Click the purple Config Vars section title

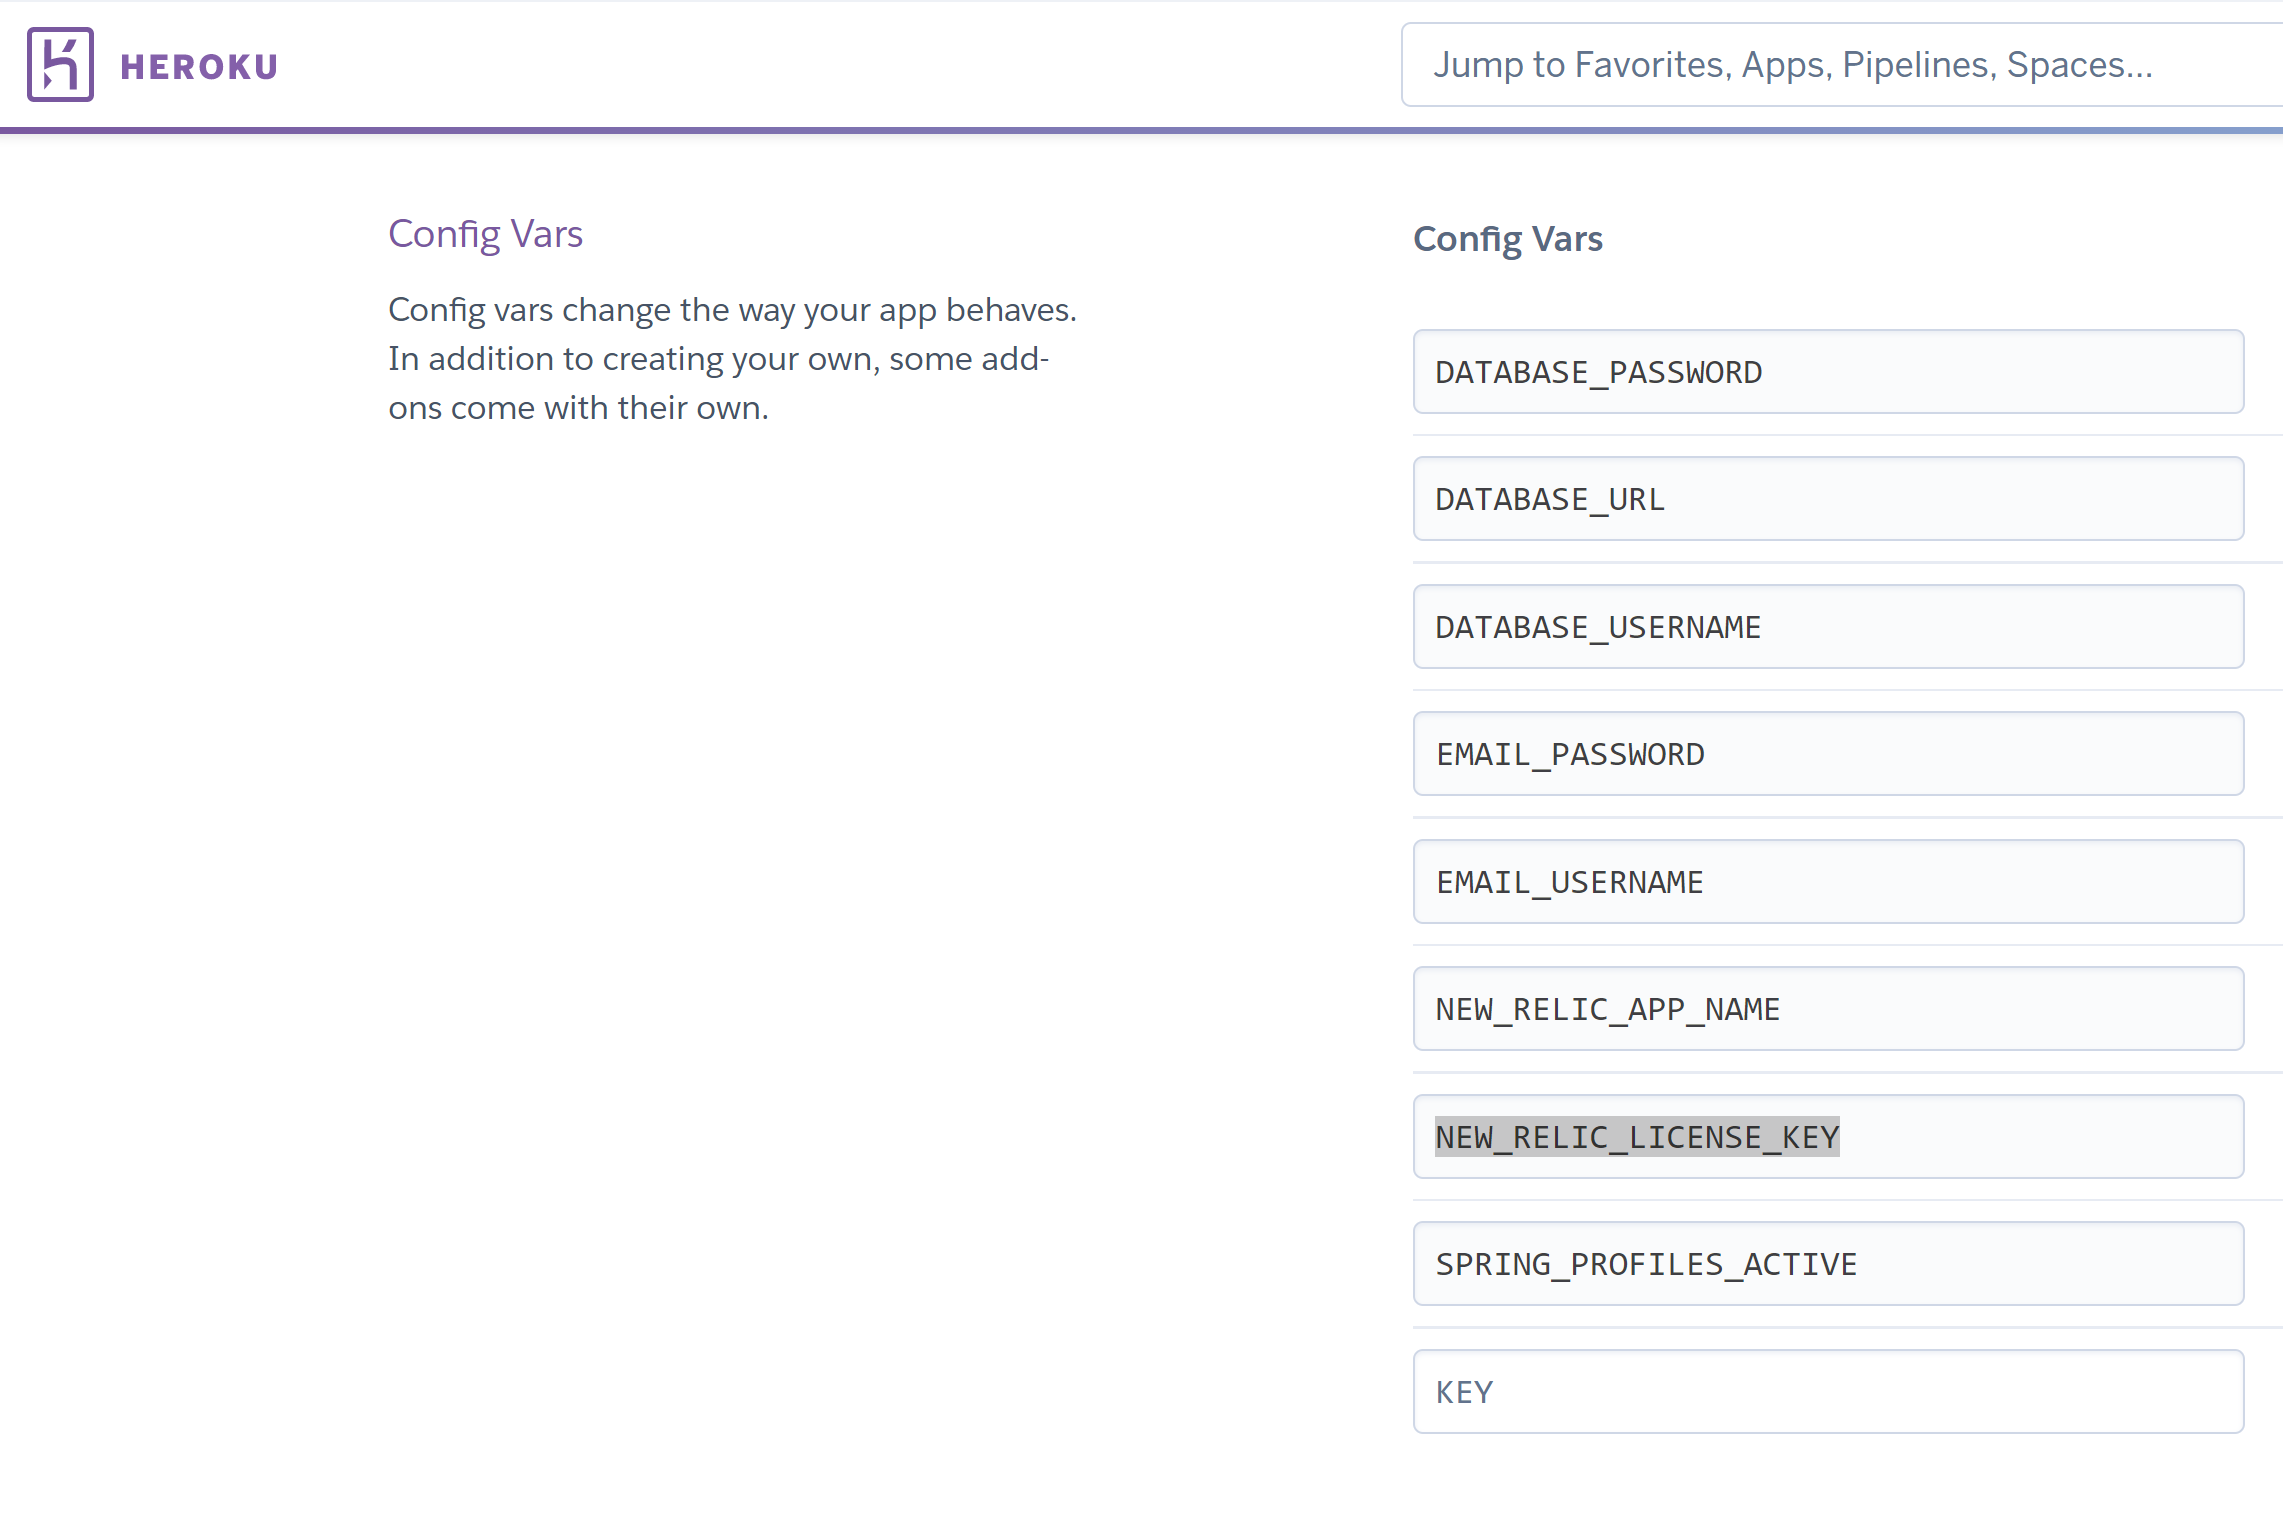click(485, 234)
